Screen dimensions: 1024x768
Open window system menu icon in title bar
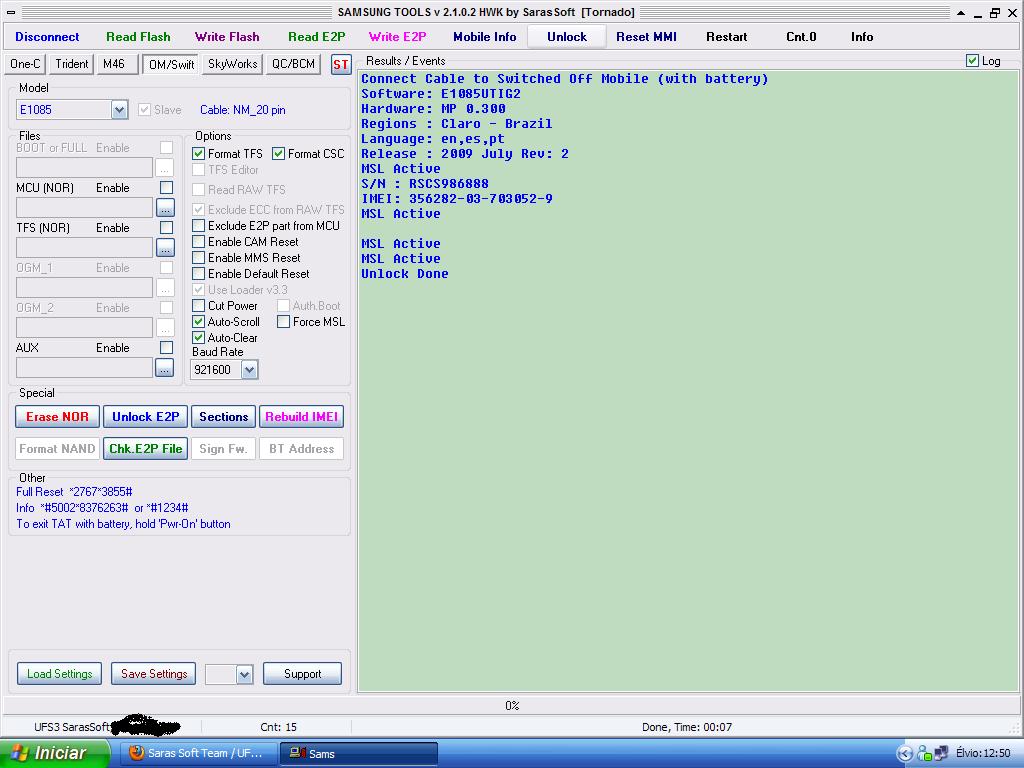tap(11, 12)
